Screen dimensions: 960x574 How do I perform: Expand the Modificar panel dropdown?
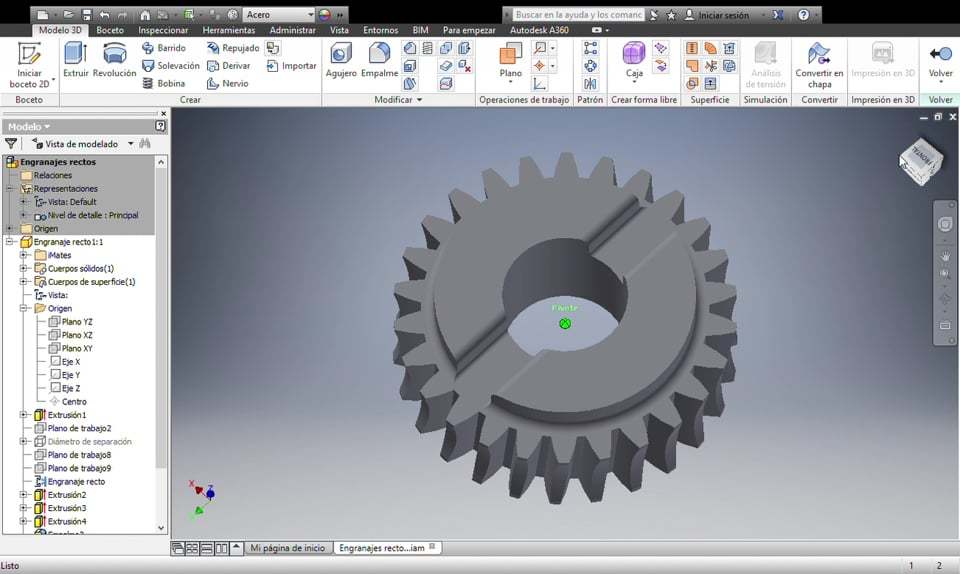[x=398, y=99]
